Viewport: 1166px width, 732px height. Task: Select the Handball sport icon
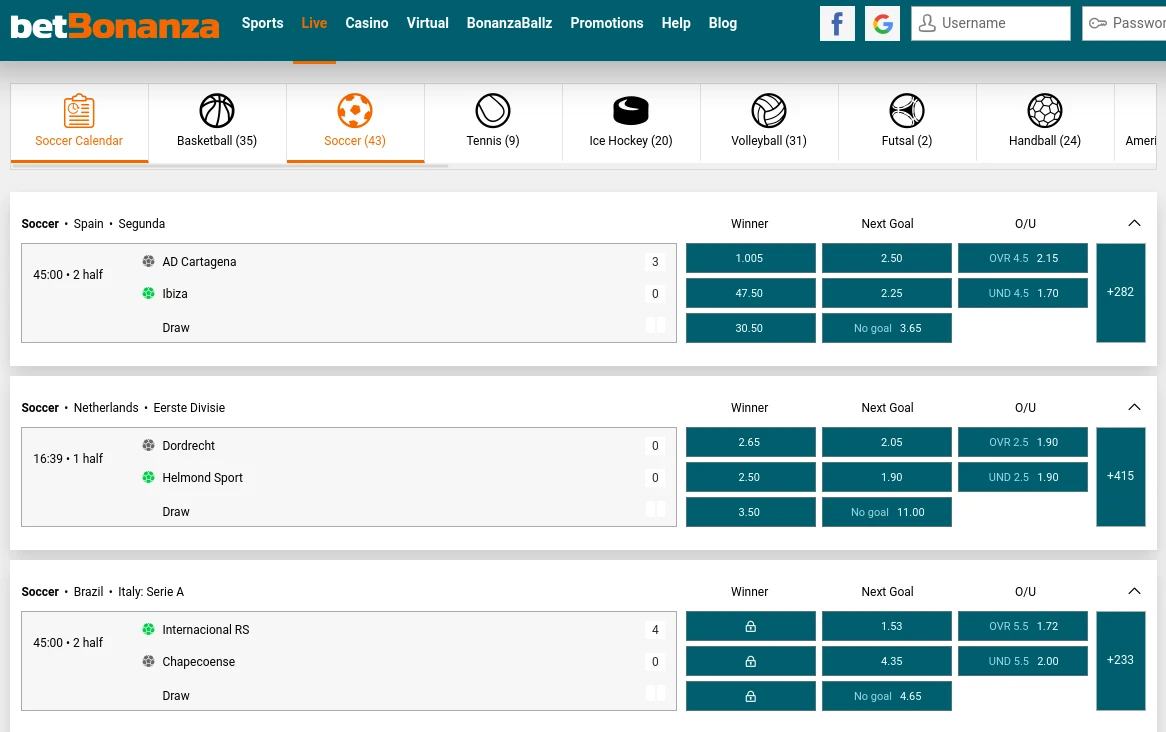(x=1045, y=111)
